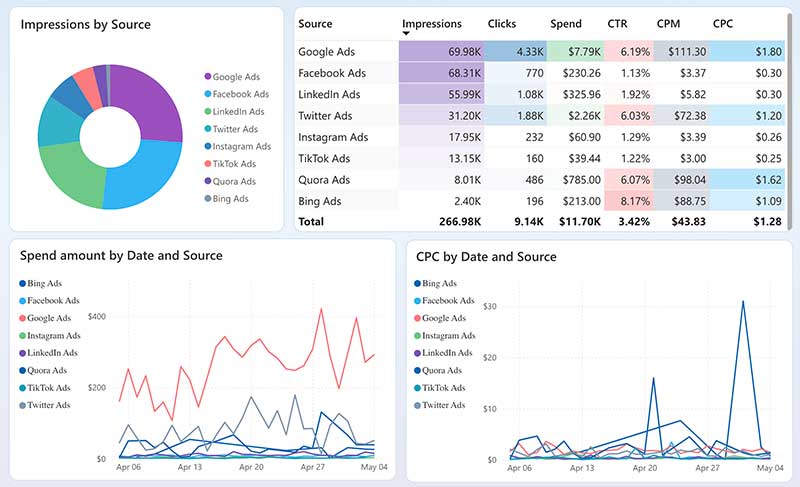
Task: Select Twitter Ads in donut chart legend
Action: (x=231, y=129)
